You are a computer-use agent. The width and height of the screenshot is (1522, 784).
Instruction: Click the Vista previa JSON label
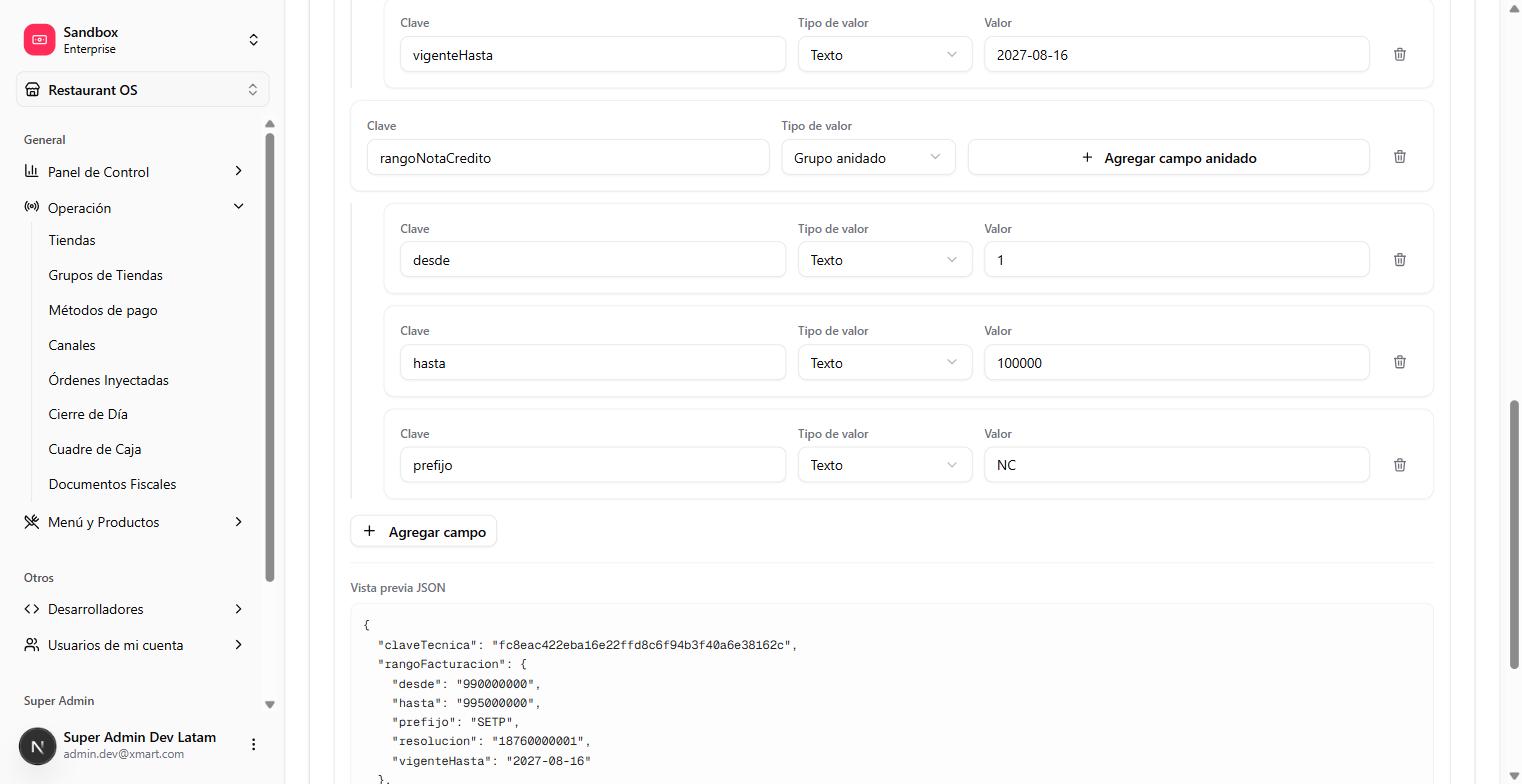398,588
